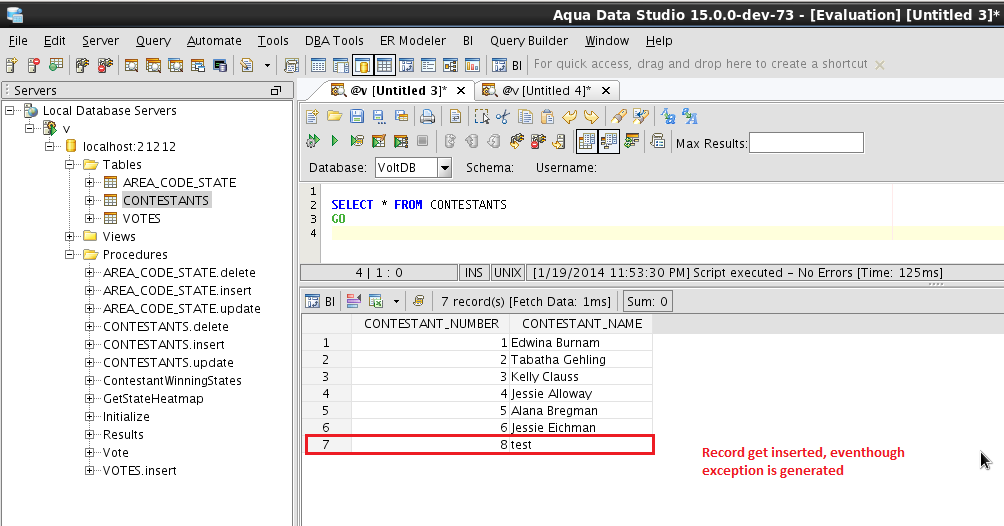Redo the last edit
The image size is (1004, 526).
tap(591, 117)
